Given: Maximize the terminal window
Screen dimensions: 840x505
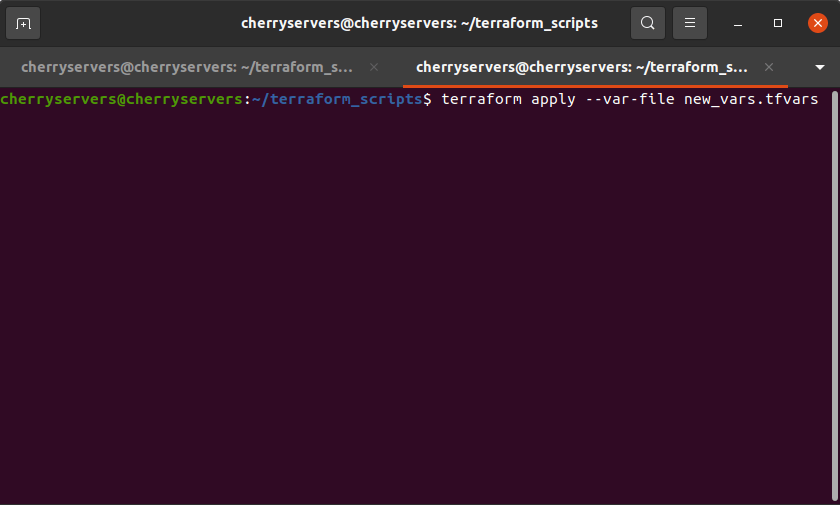Looking at the screenshot, I should pyautogui.click(x=778, y=23).
